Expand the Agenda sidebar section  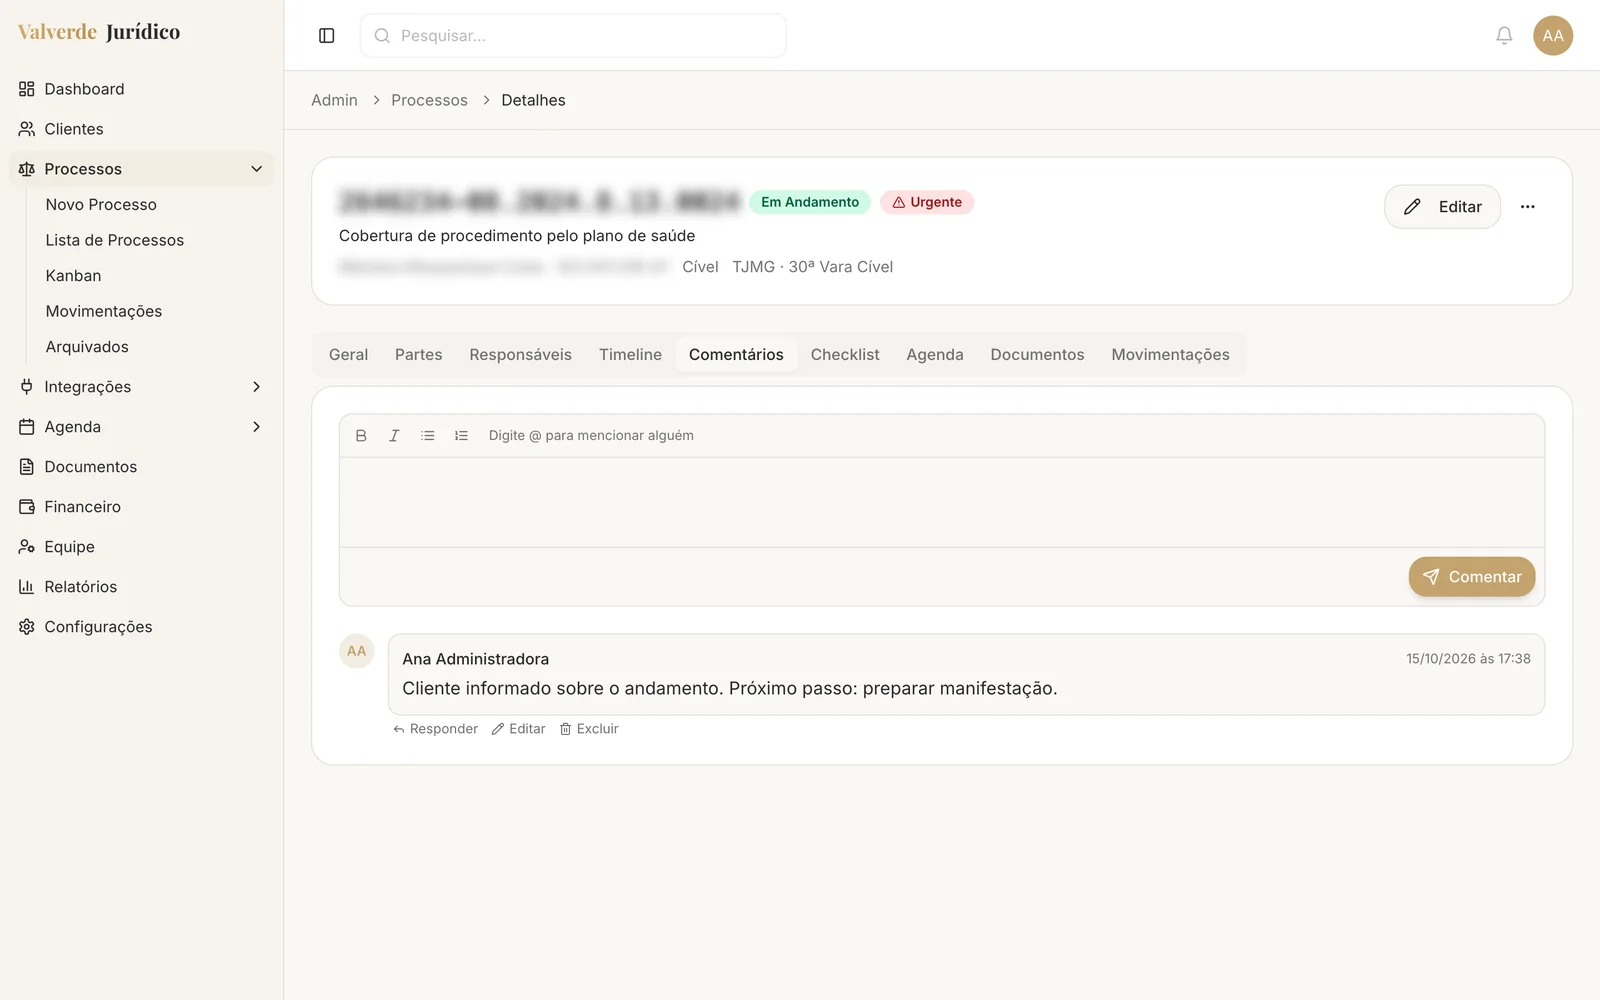tap(141, 427)
